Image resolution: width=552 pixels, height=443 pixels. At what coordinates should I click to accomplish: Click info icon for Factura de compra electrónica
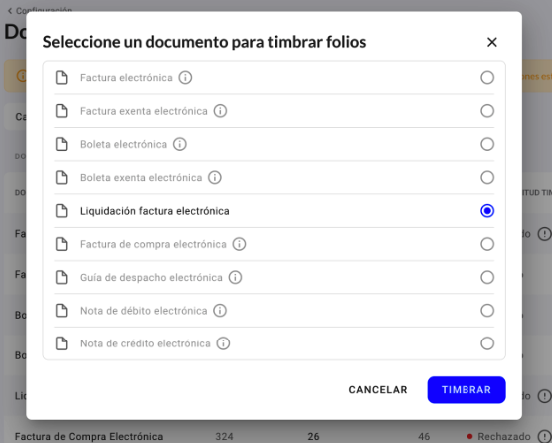(x=239, y=244)
